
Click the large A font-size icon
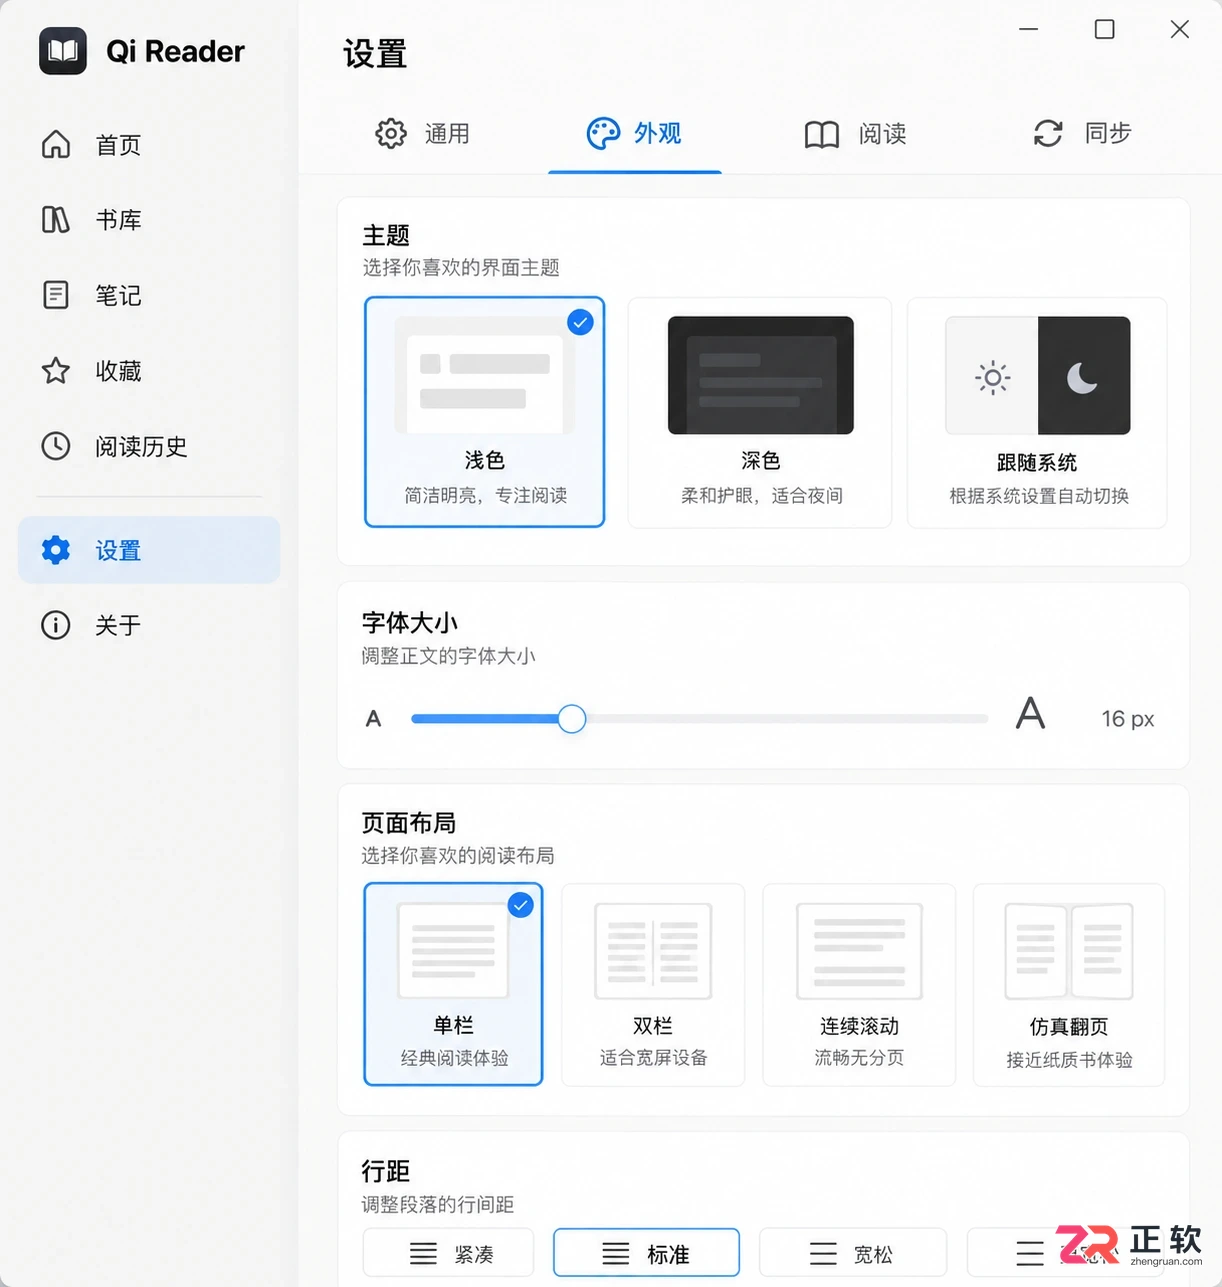(1030, 713)
